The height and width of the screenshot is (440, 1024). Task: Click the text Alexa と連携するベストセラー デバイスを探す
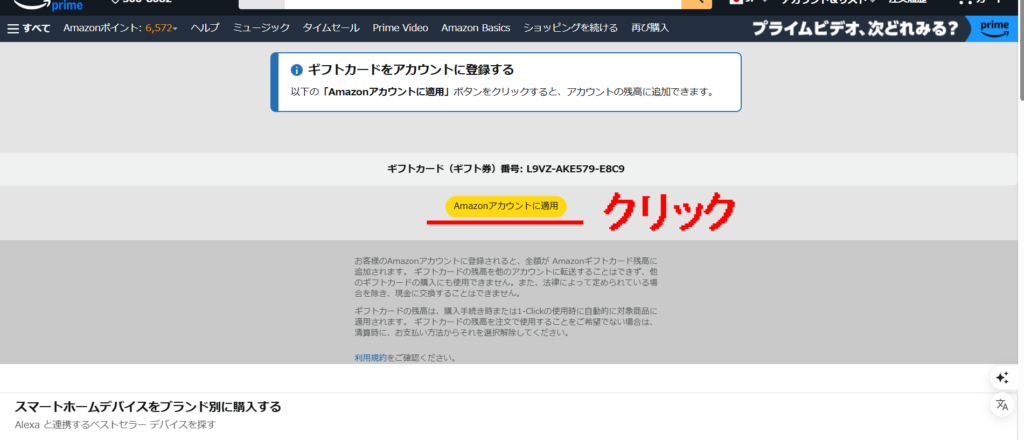click(115, 425)
